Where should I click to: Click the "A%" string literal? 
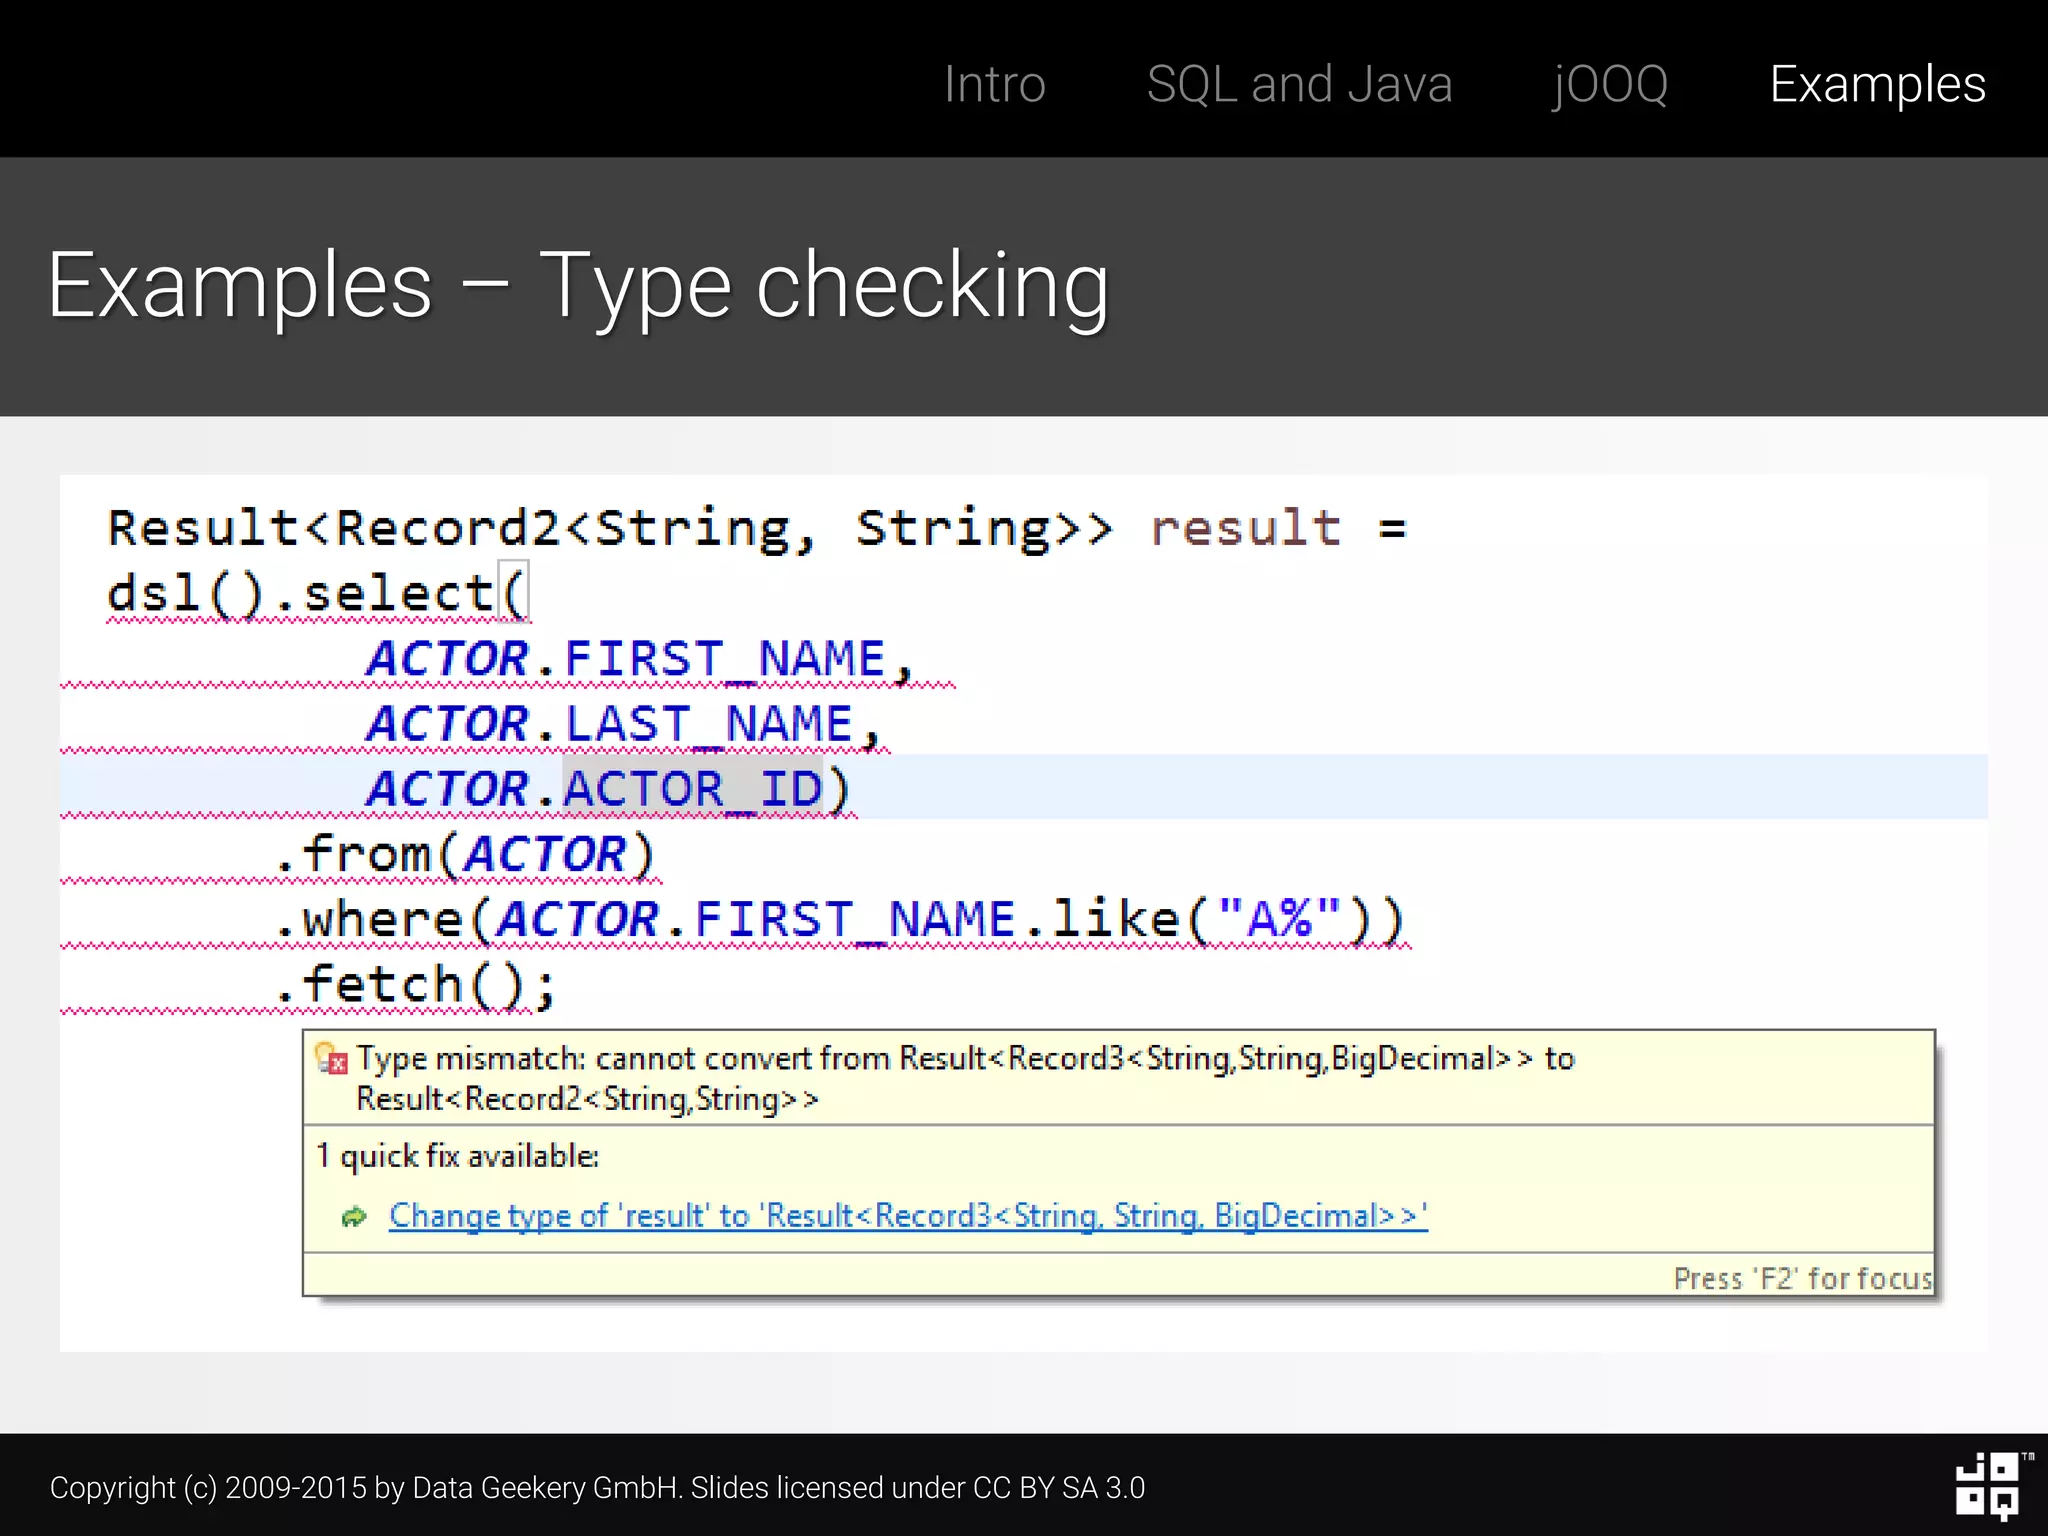tap(1278, 919)
